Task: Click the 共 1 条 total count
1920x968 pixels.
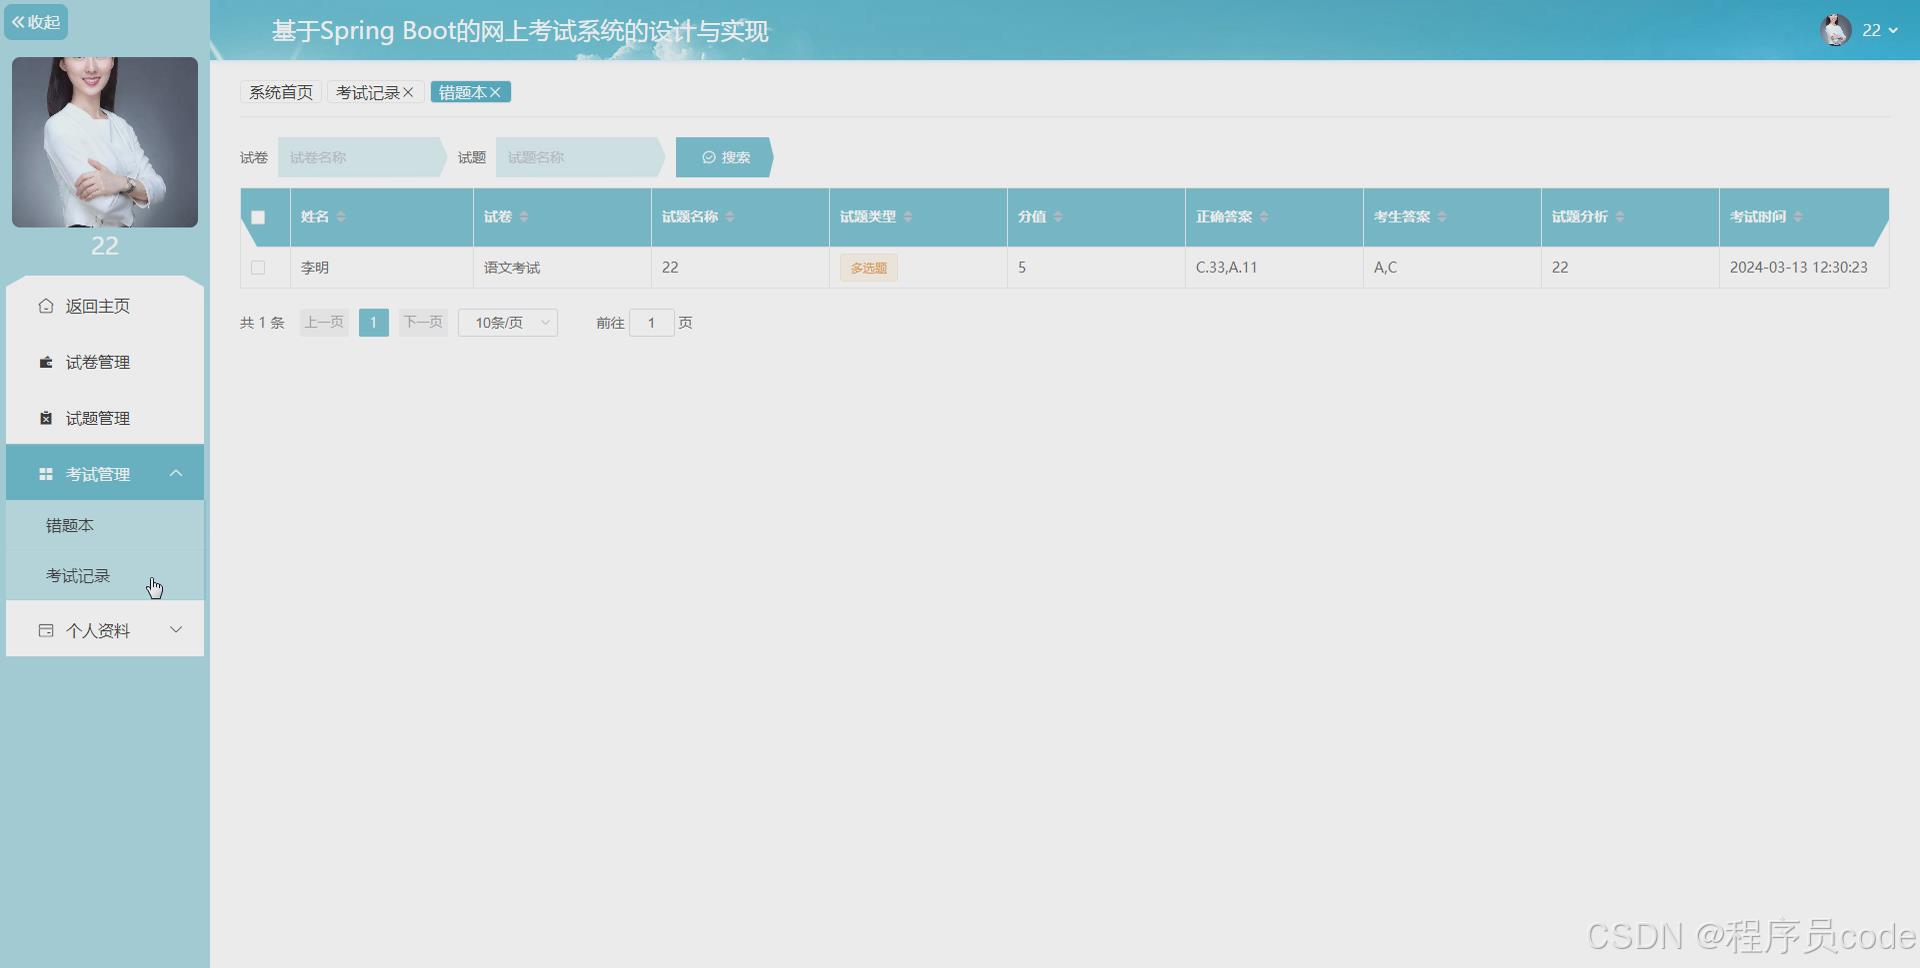Action: pos(262,322)
